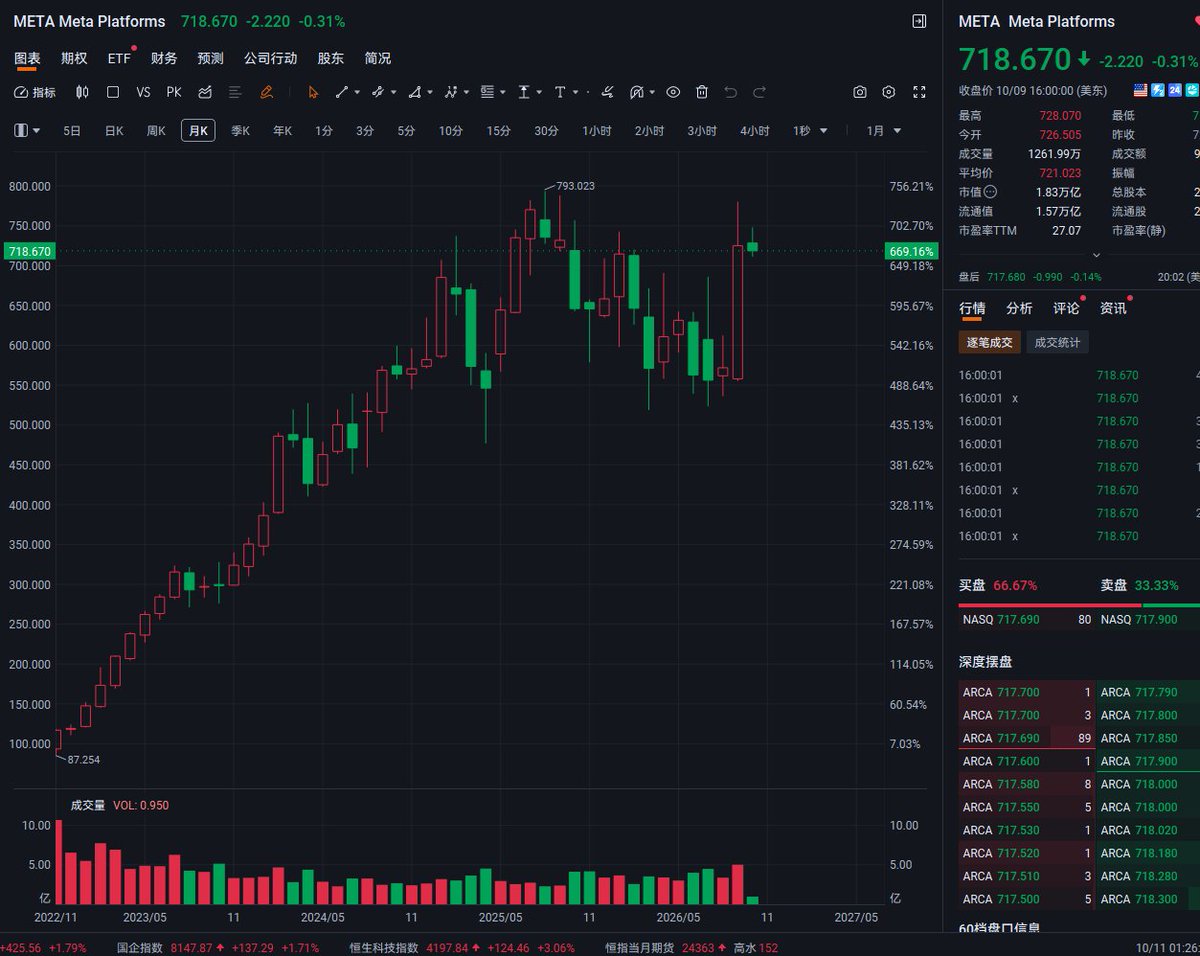Click the square layout icon beside VS
This screenshot has height=956, width=1200.
(x=113, y=92)
